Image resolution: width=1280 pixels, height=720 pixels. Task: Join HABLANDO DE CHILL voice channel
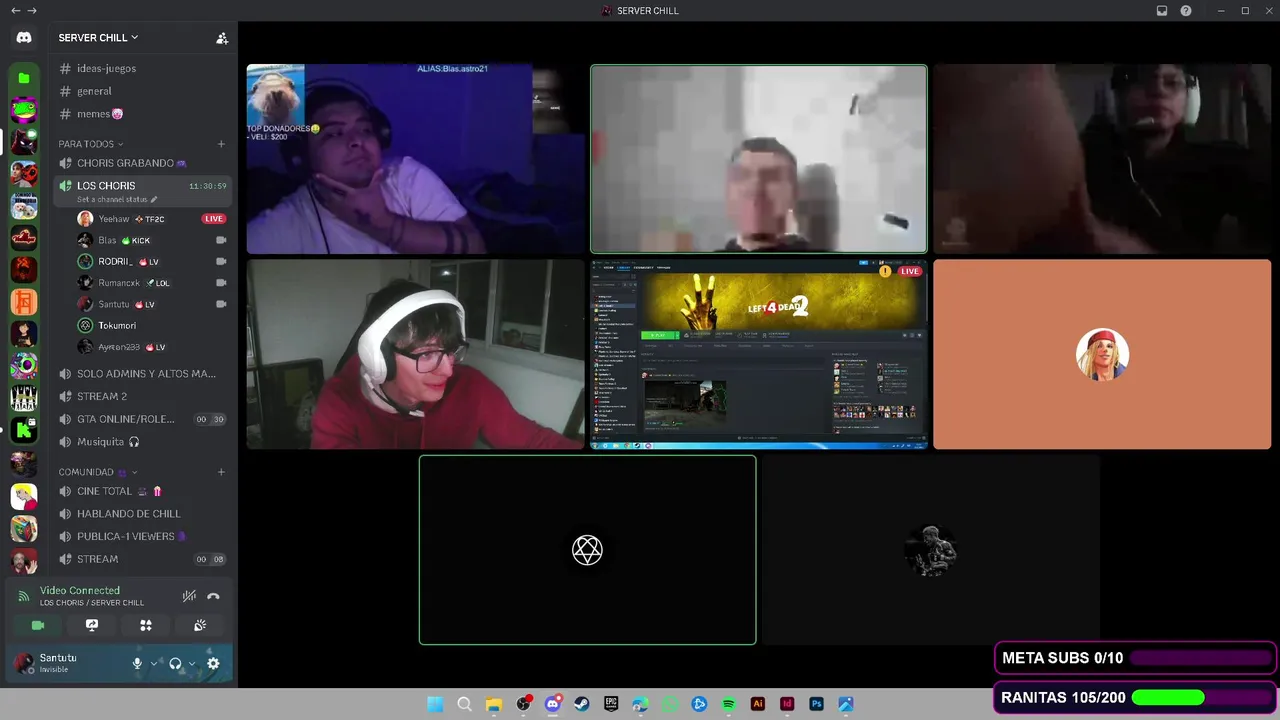click(140, 514)
